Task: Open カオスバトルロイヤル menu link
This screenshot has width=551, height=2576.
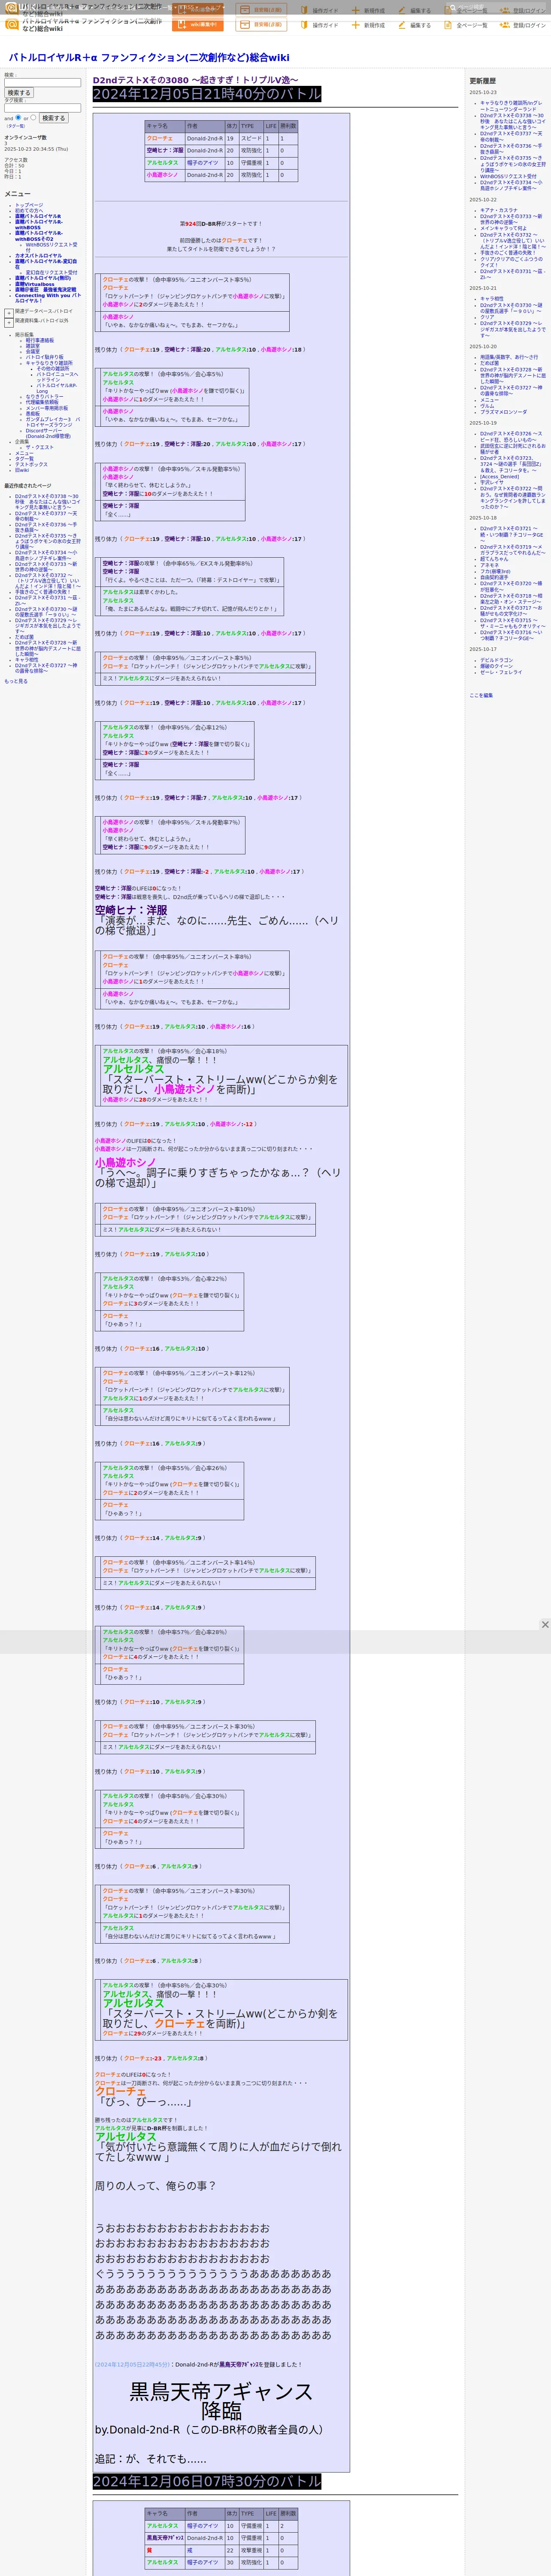Action: 38,255
